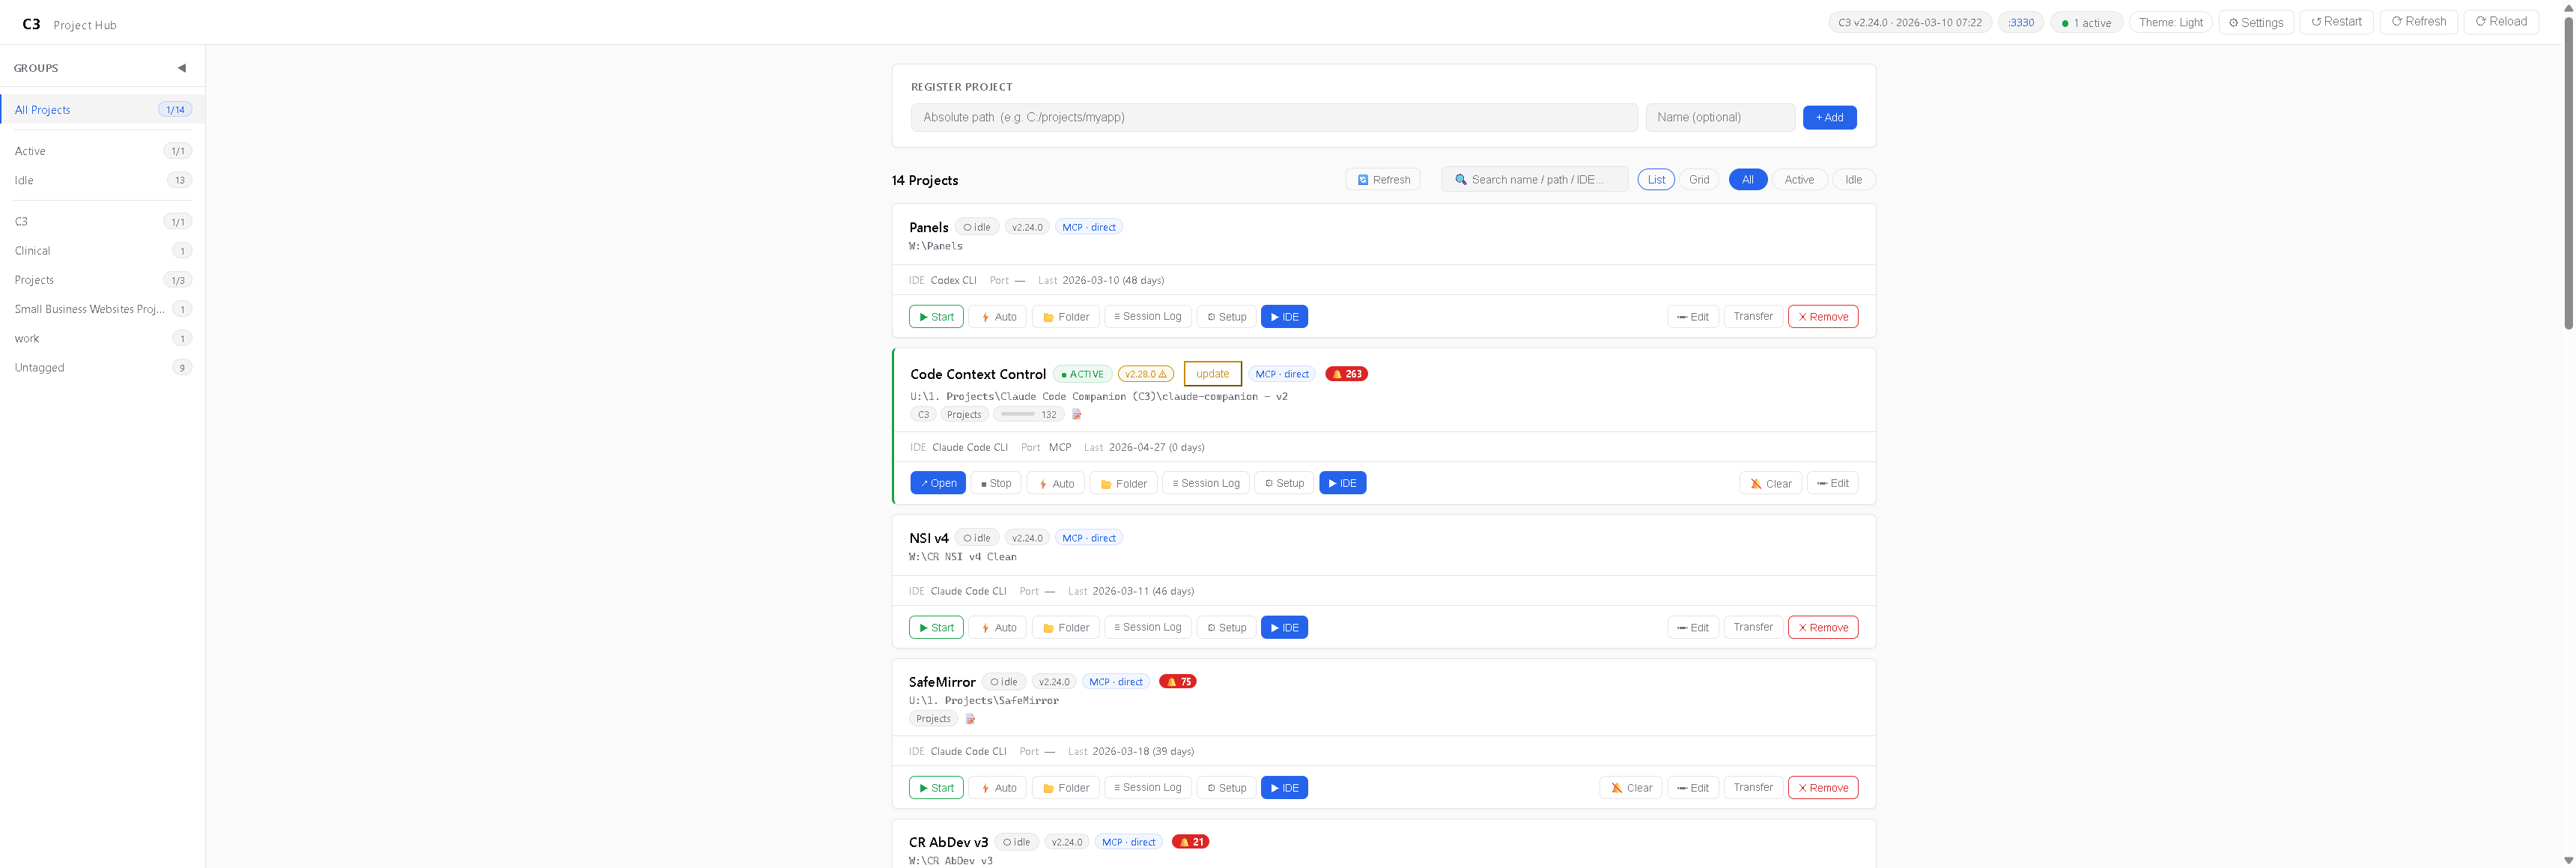Screen dimensions: 2576x868
Task: Click the absolute path input field
Action: coord(1274,117)
